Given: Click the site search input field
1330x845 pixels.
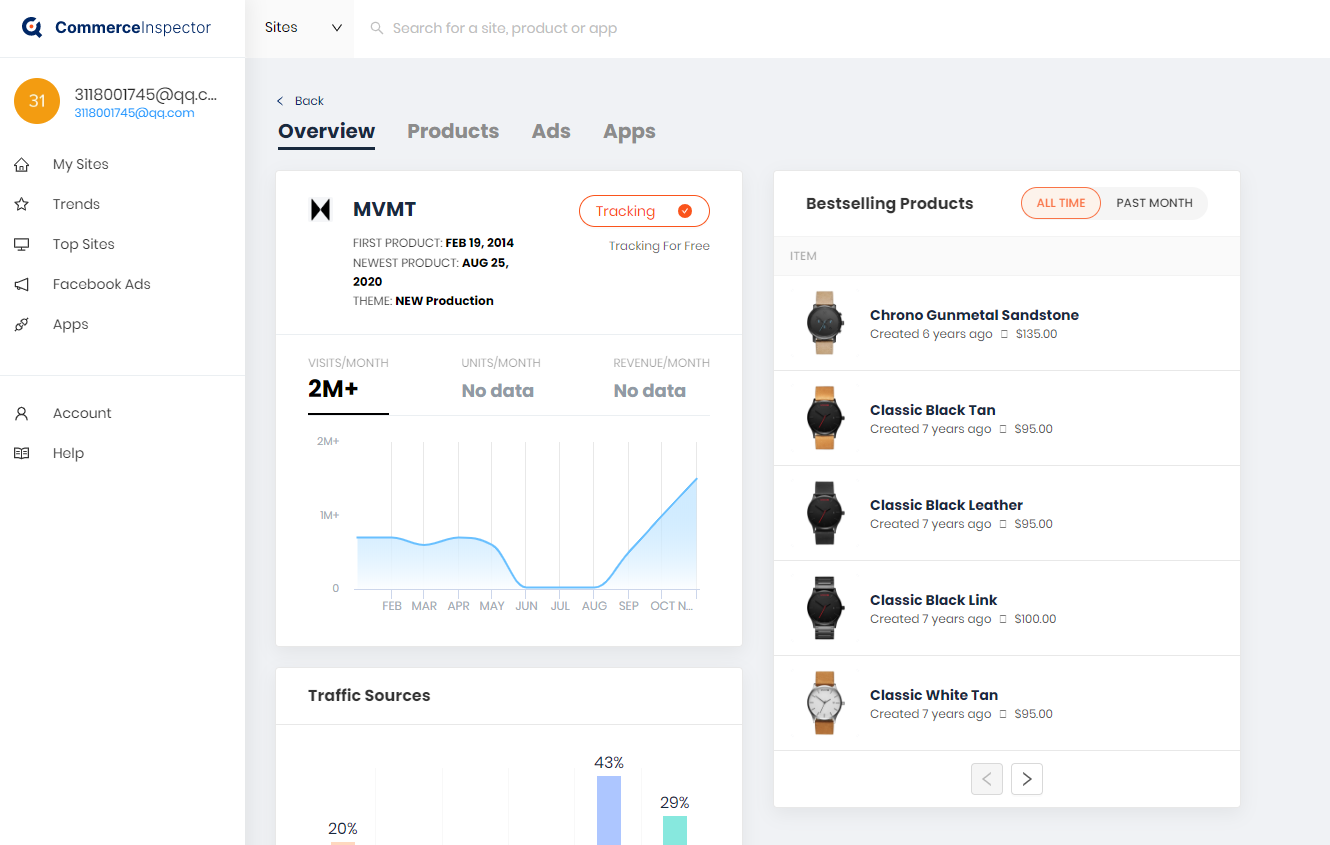Looking at the screenshot, I should tap(600, 28).
